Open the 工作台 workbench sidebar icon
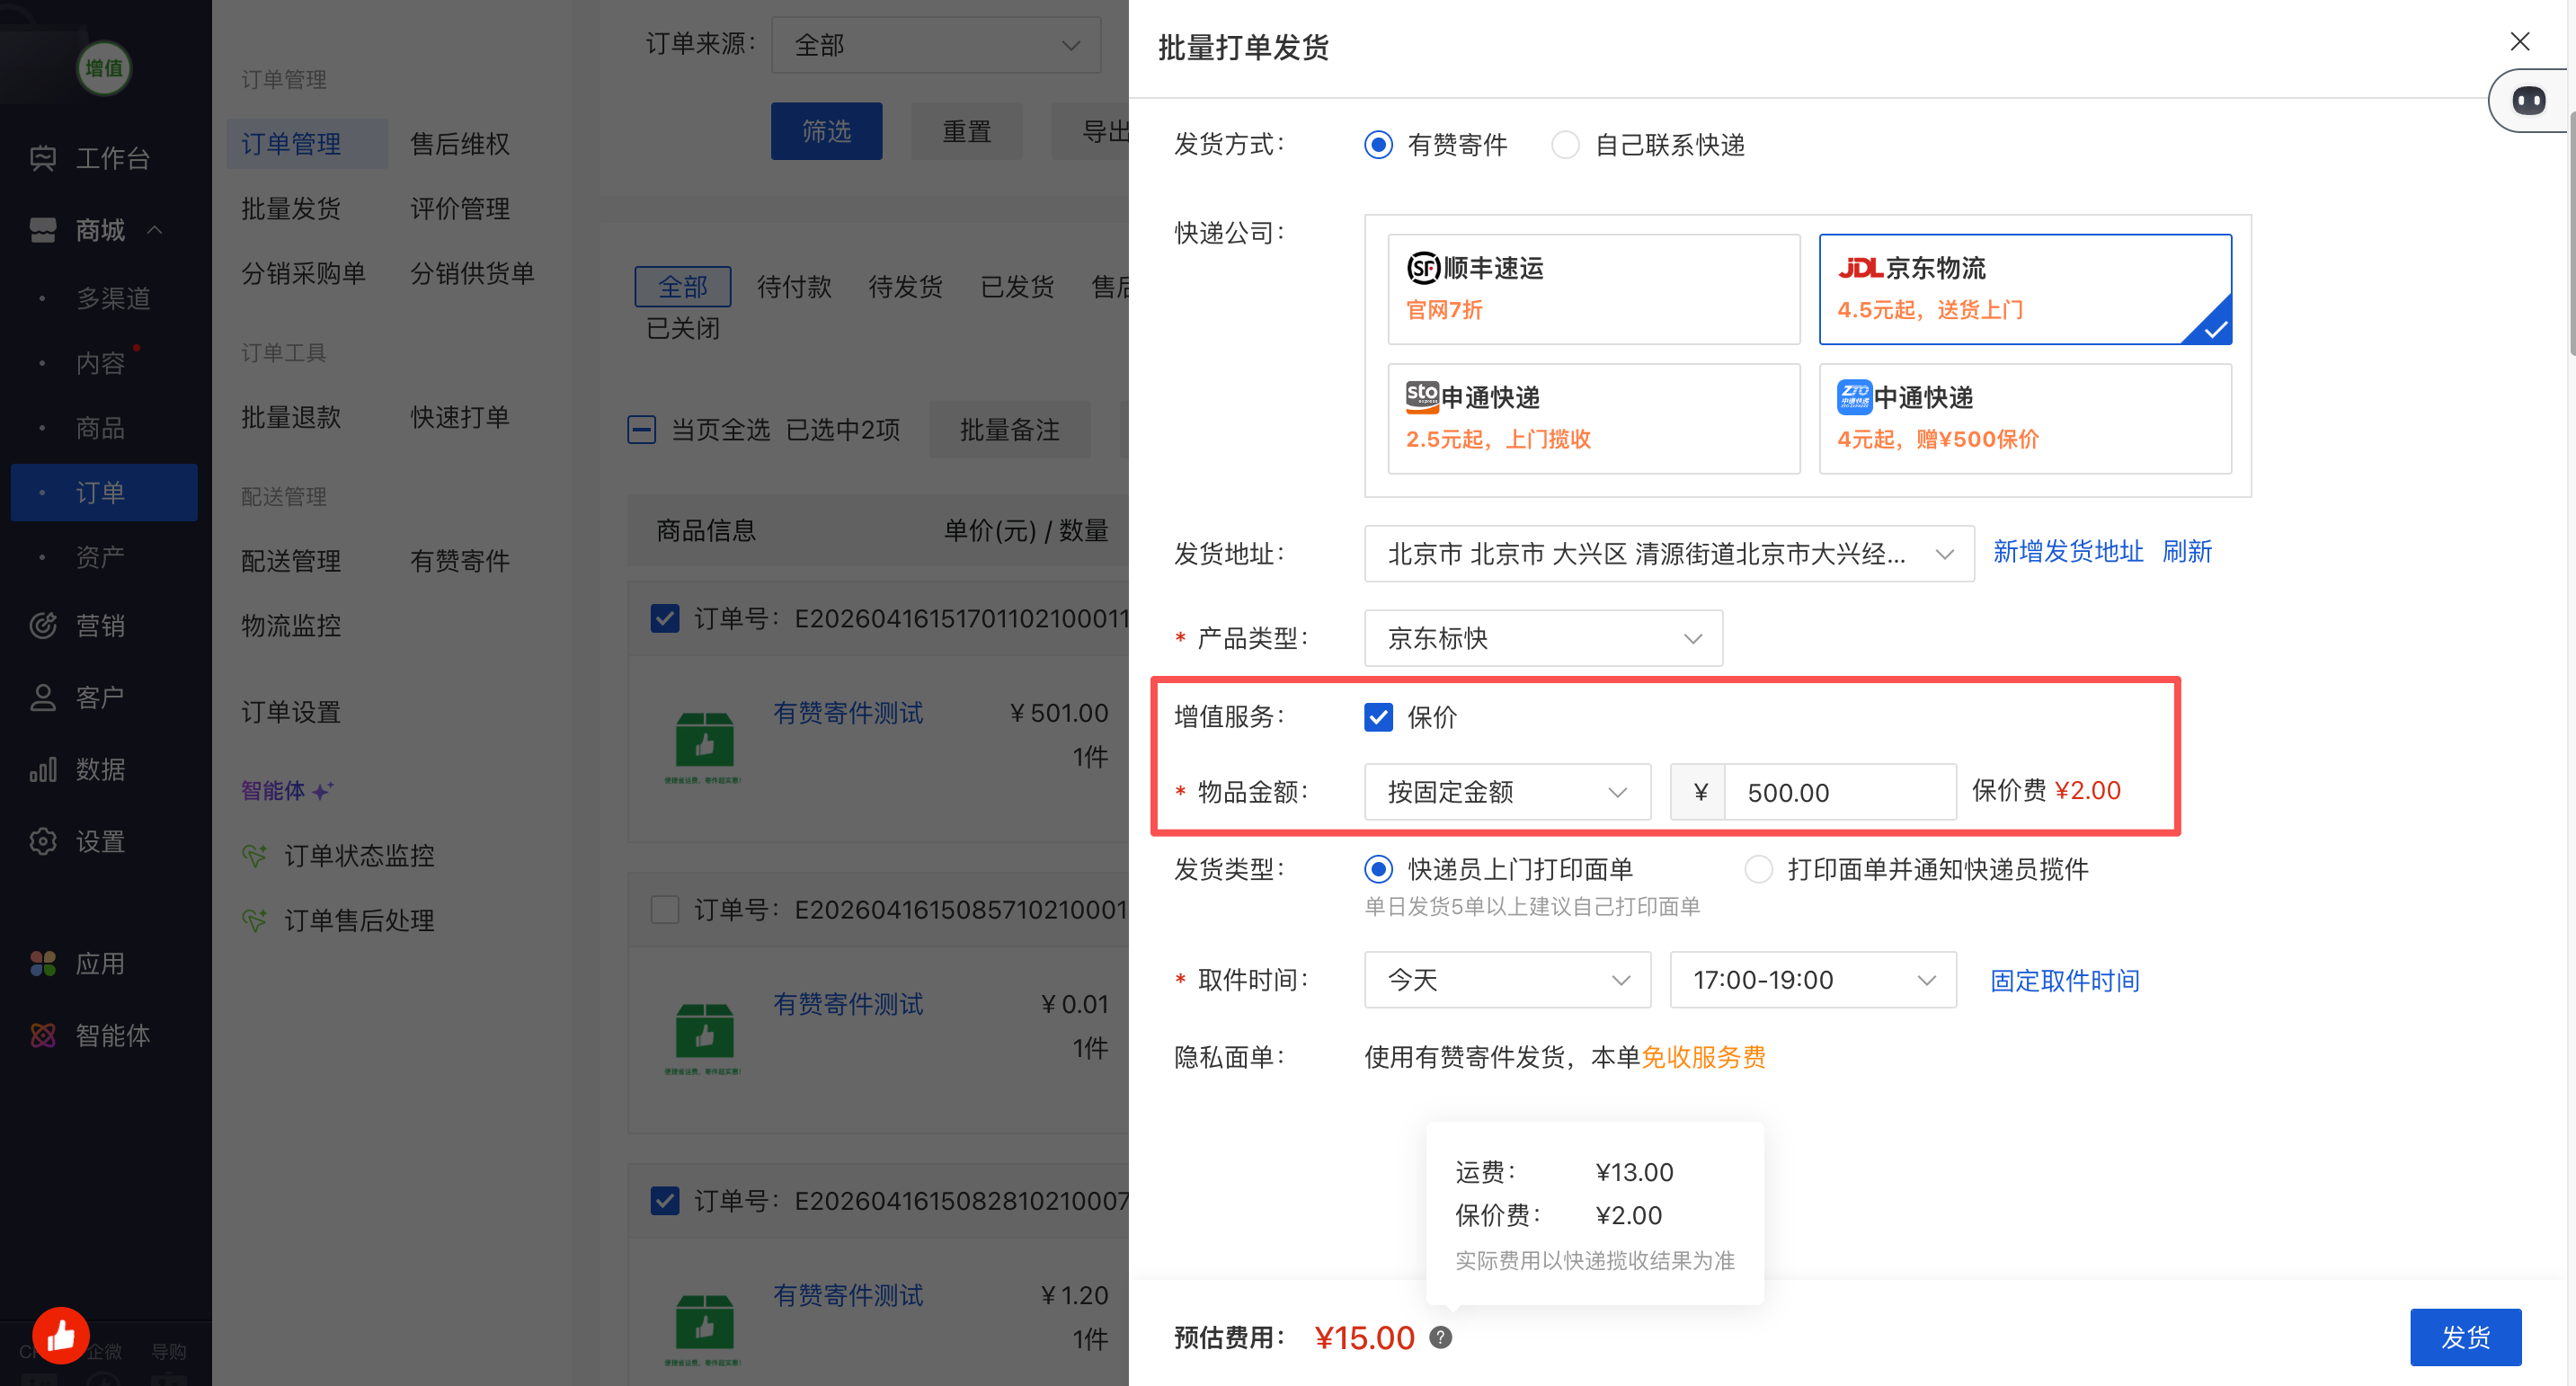2576x1386 pixels. [x=43, y=158]
